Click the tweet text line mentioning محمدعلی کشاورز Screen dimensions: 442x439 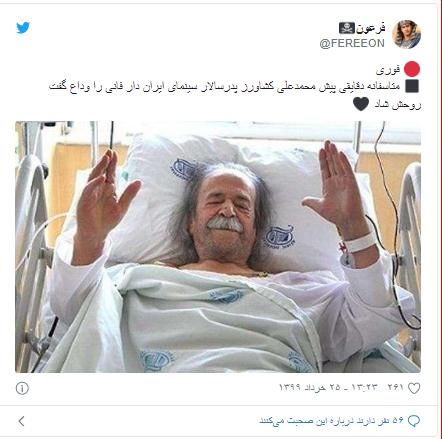(x=224, y=87)
